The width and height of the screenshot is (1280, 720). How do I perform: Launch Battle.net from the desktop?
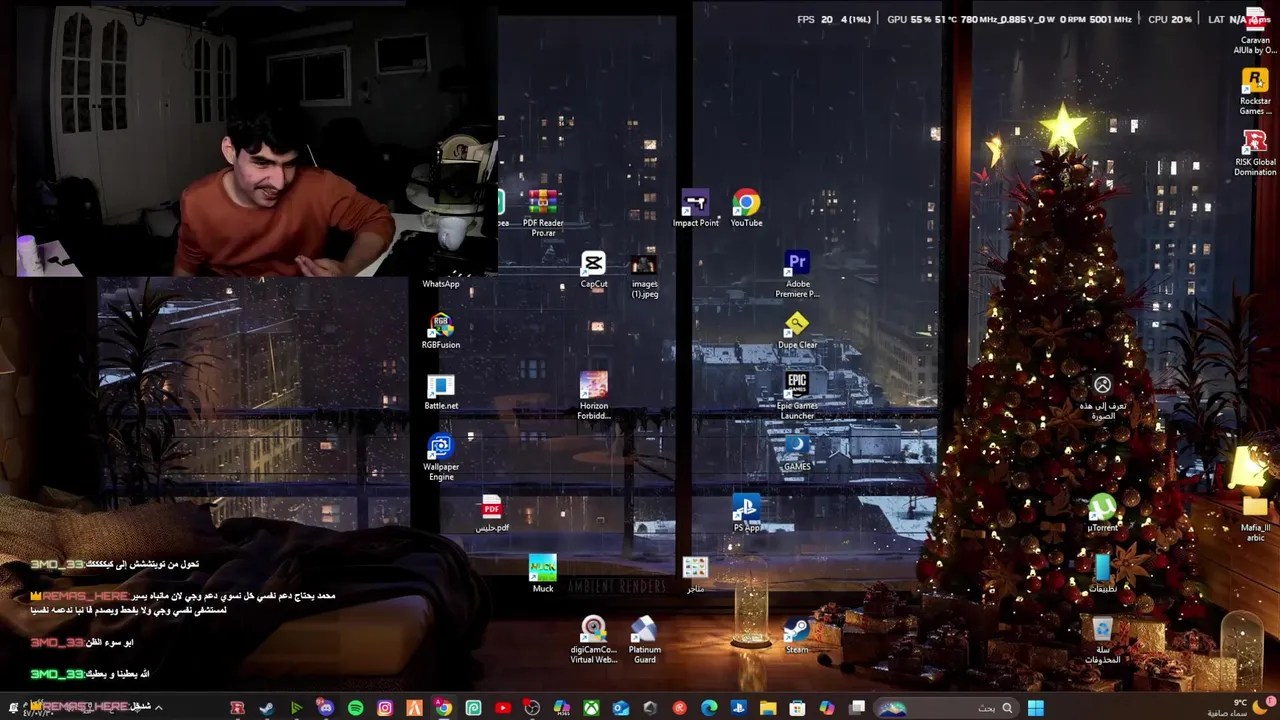point(441,393)
